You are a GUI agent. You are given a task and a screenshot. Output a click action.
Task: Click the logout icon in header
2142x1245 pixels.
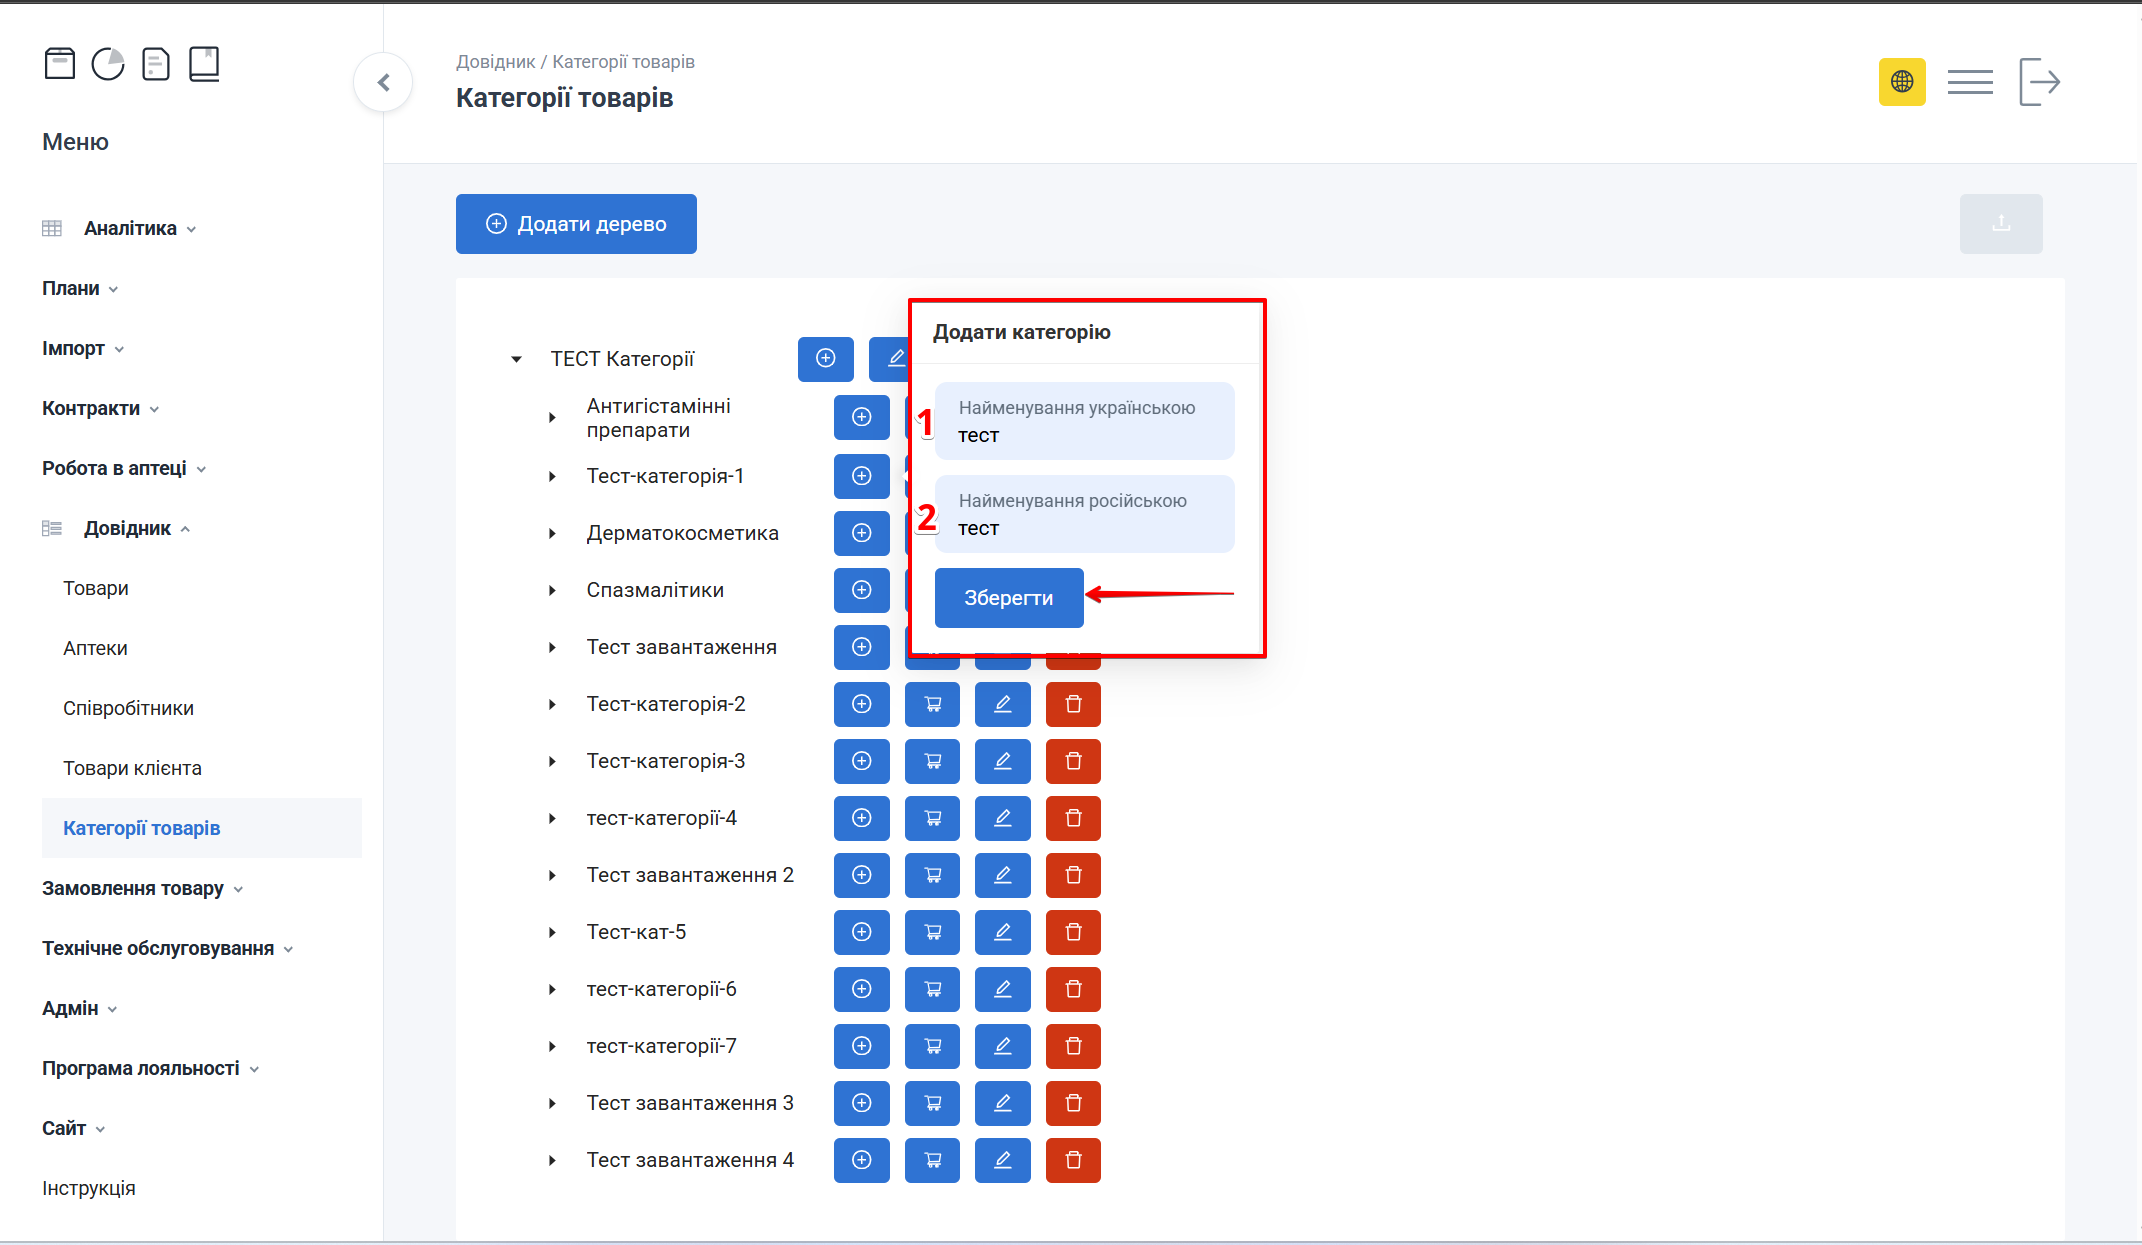(2039, 81)
